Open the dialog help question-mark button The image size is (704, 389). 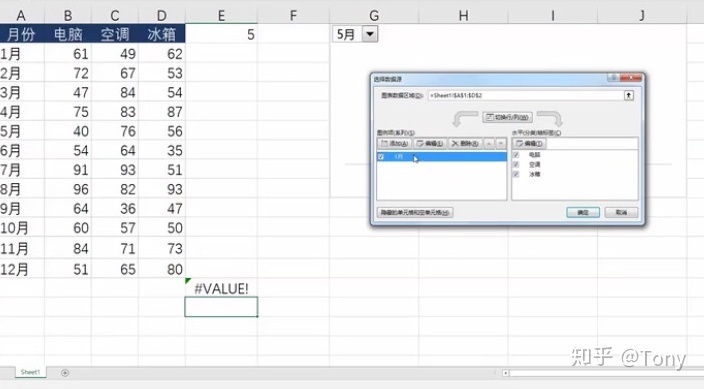[x=613, y=78]
